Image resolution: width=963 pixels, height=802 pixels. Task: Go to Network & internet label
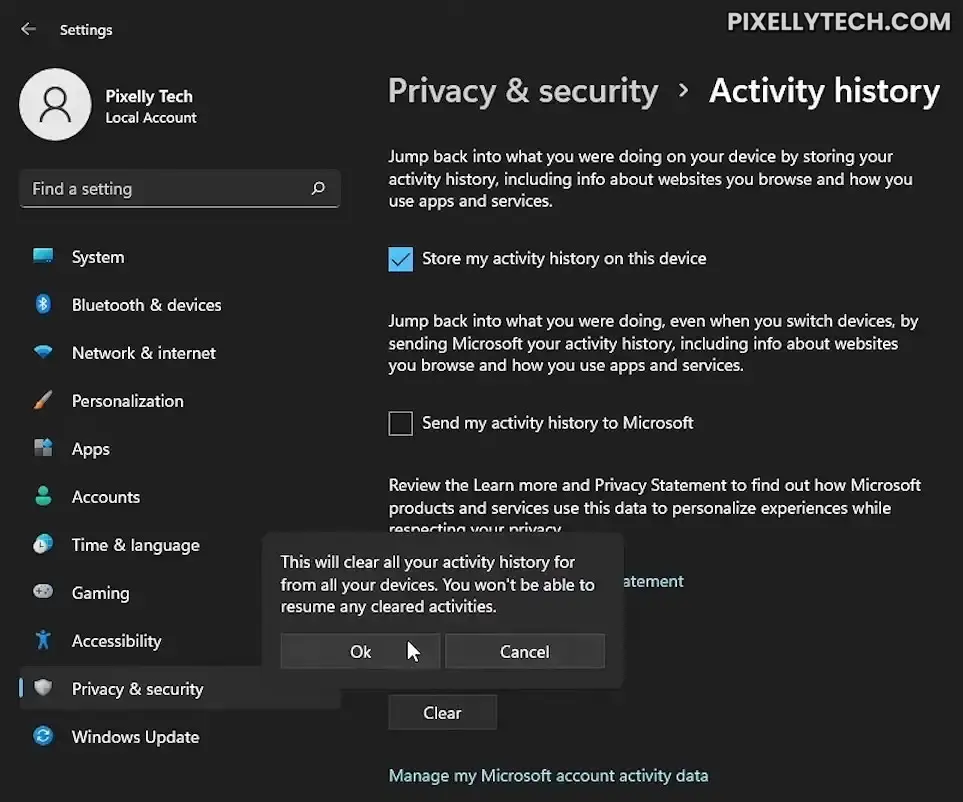tap(144, 353)
